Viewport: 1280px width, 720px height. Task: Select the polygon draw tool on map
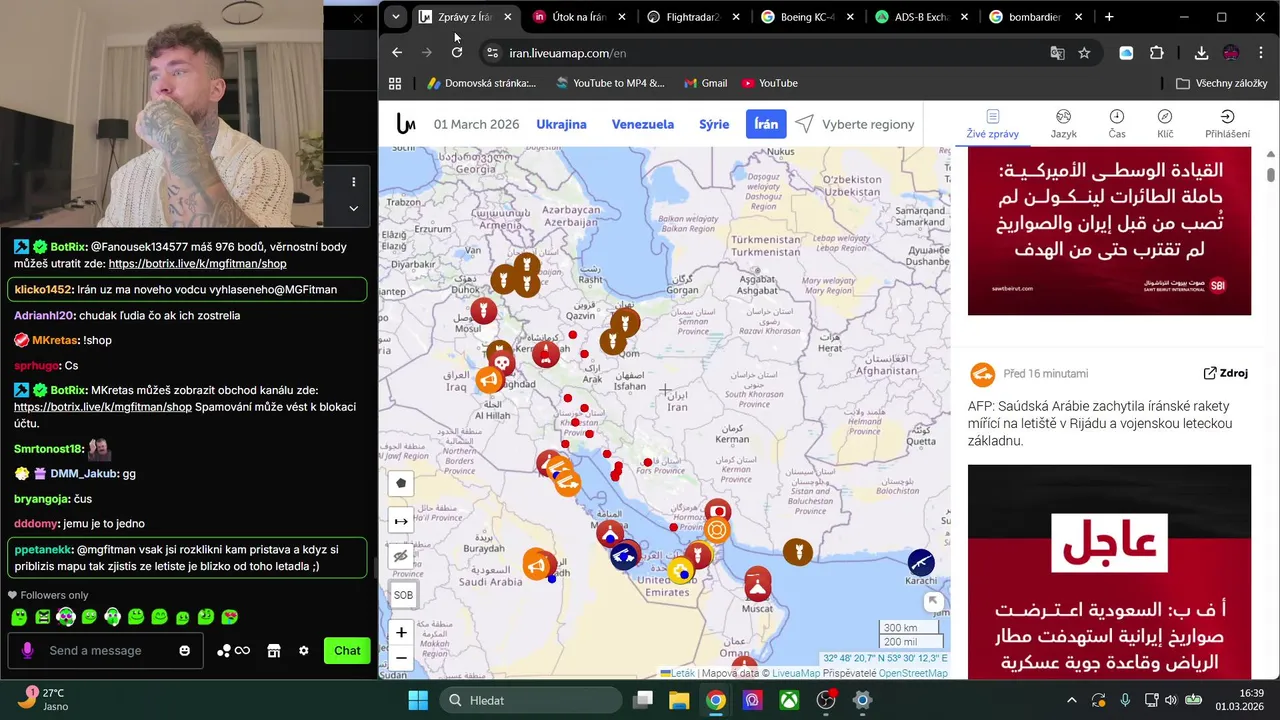[401, 483]
